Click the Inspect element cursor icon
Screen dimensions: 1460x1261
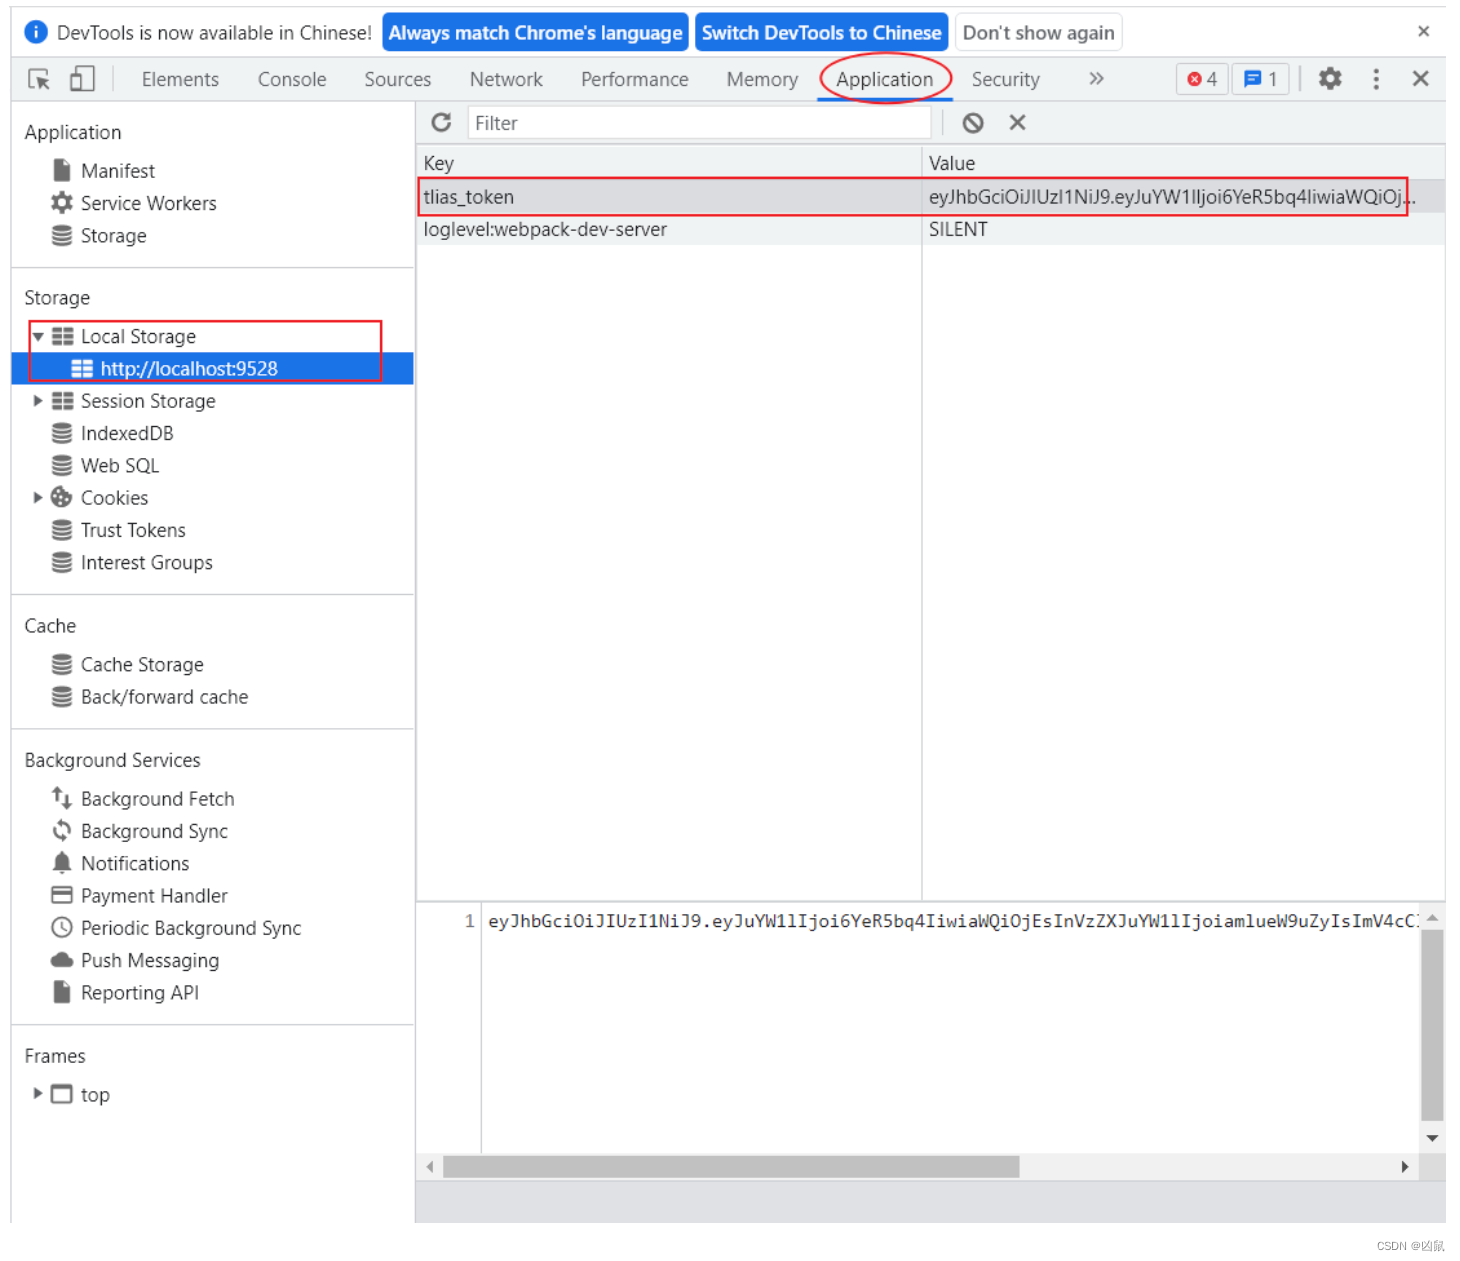37,79
